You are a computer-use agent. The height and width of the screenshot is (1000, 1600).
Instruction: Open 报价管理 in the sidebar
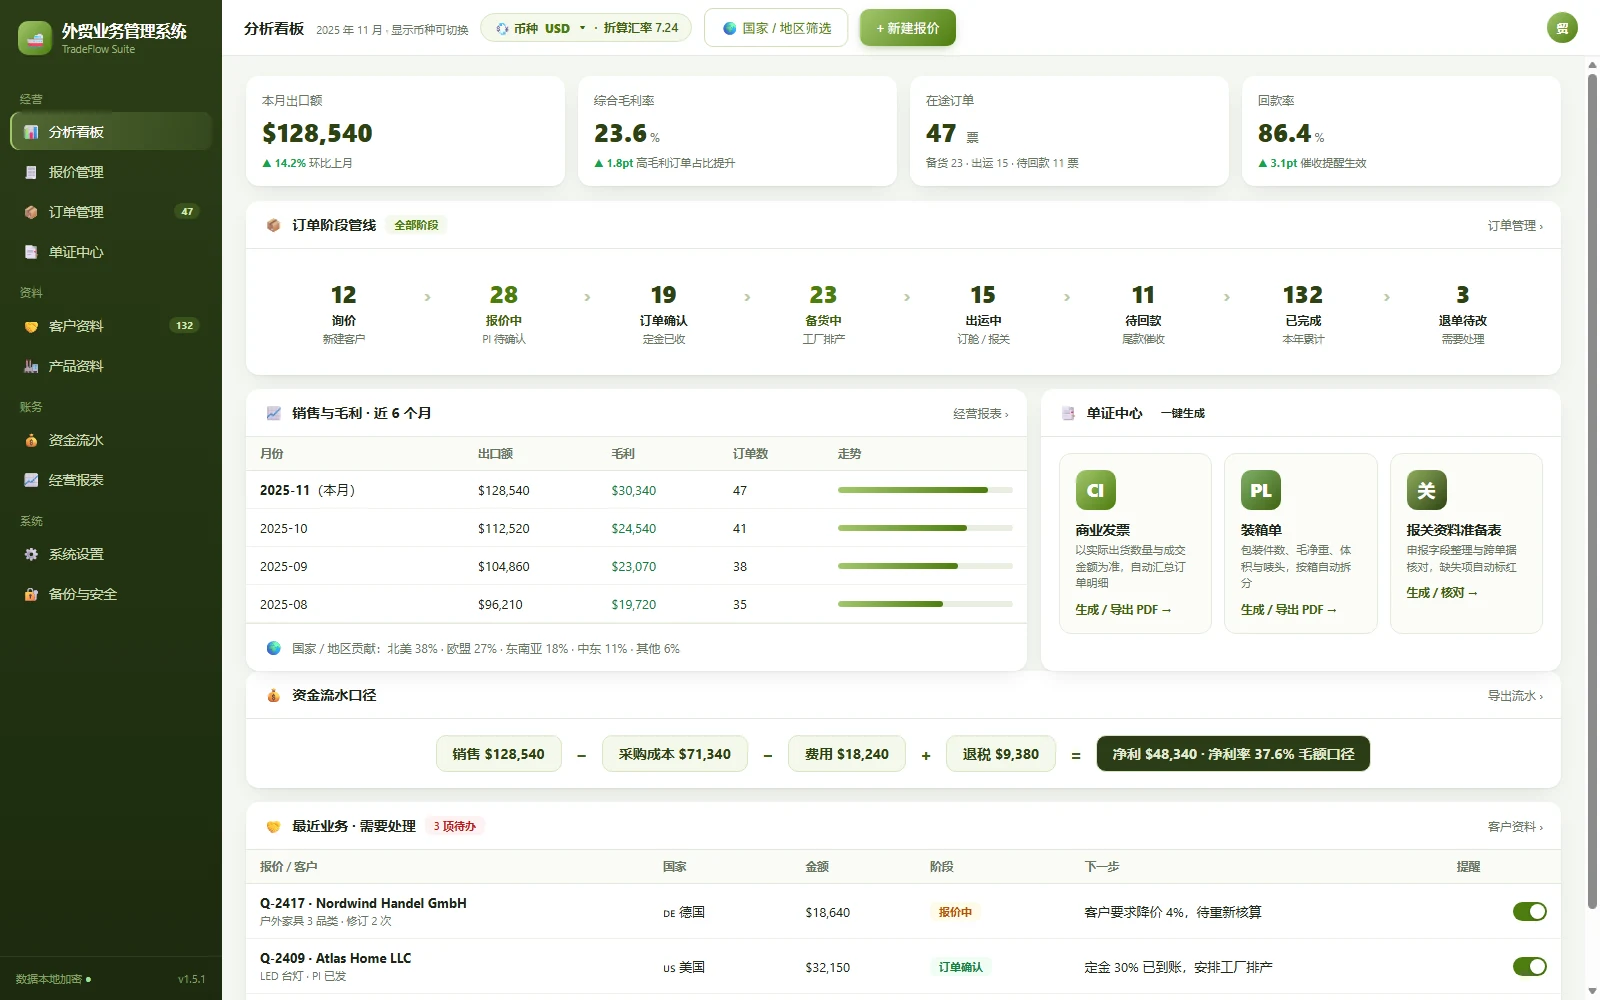click(111, 172)
